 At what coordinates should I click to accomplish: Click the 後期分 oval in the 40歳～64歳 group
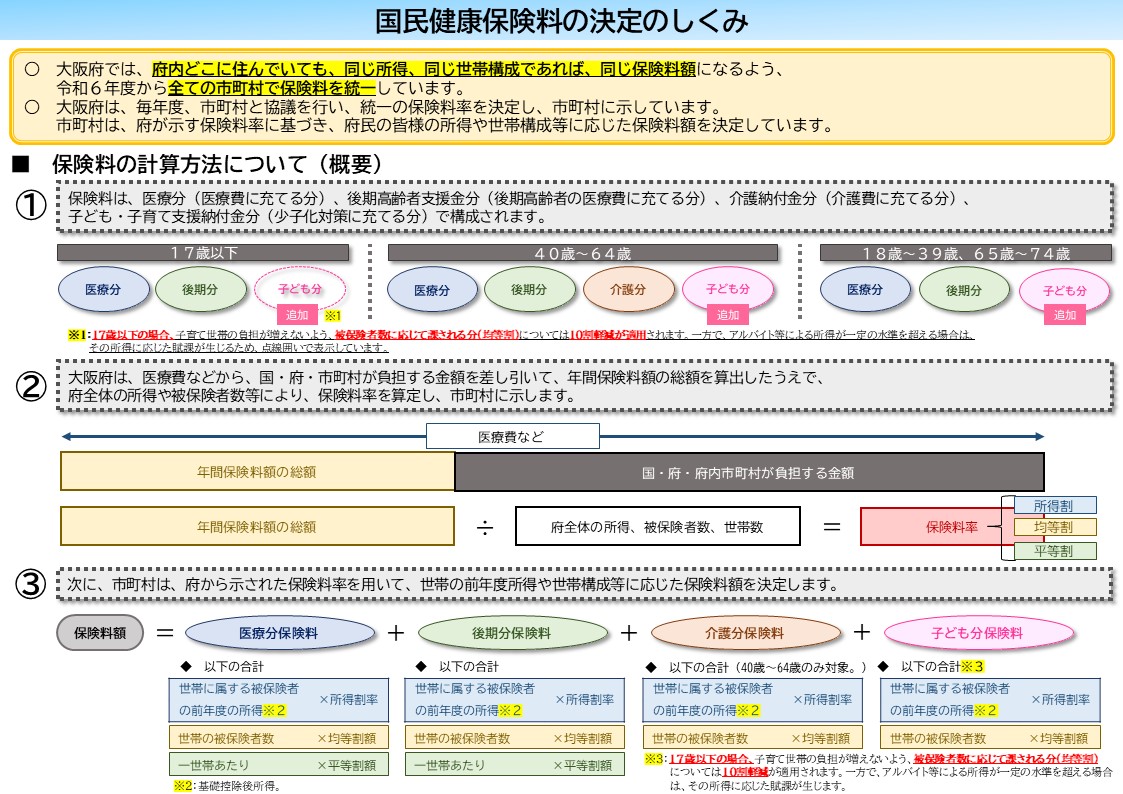(530, 289)
